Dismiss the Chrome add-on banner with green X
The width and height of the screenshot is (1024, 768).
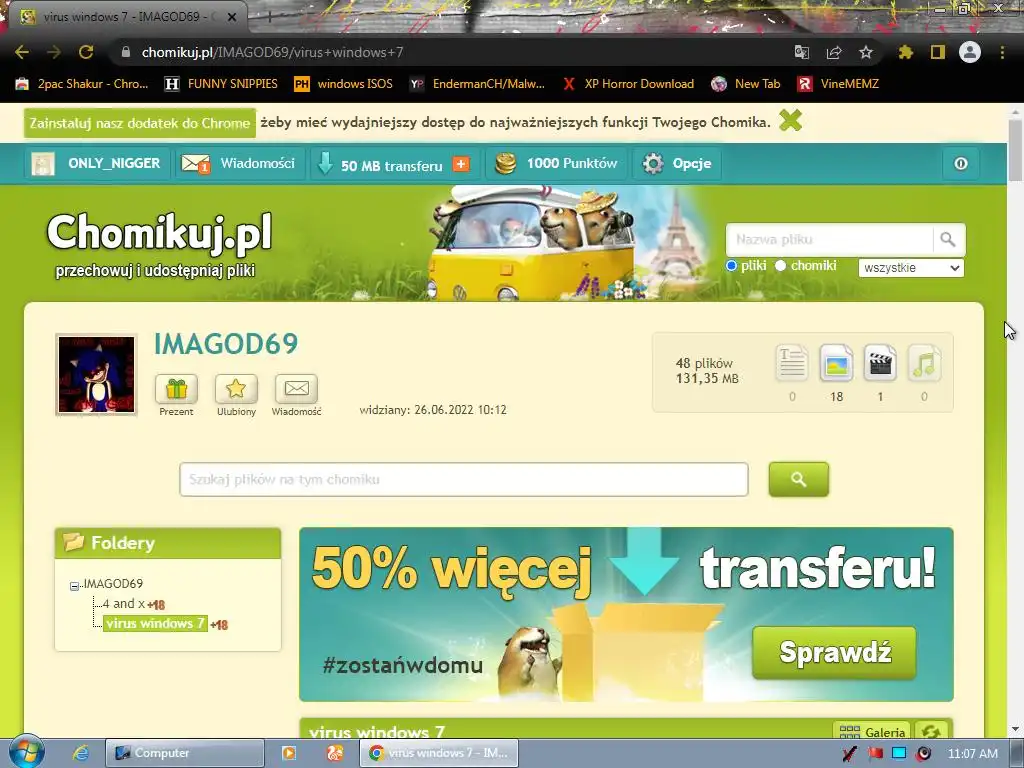(790, 121)
